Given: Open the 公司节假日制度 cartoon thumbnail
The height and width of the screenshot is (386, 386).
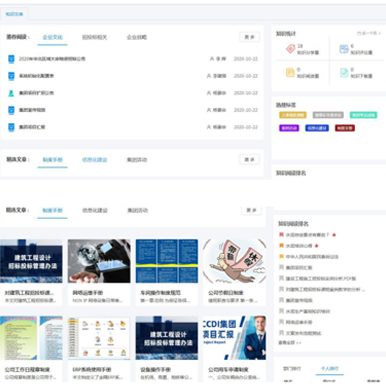Looking at the screenshot, I should pyautogui.click(x=235, y=261).
